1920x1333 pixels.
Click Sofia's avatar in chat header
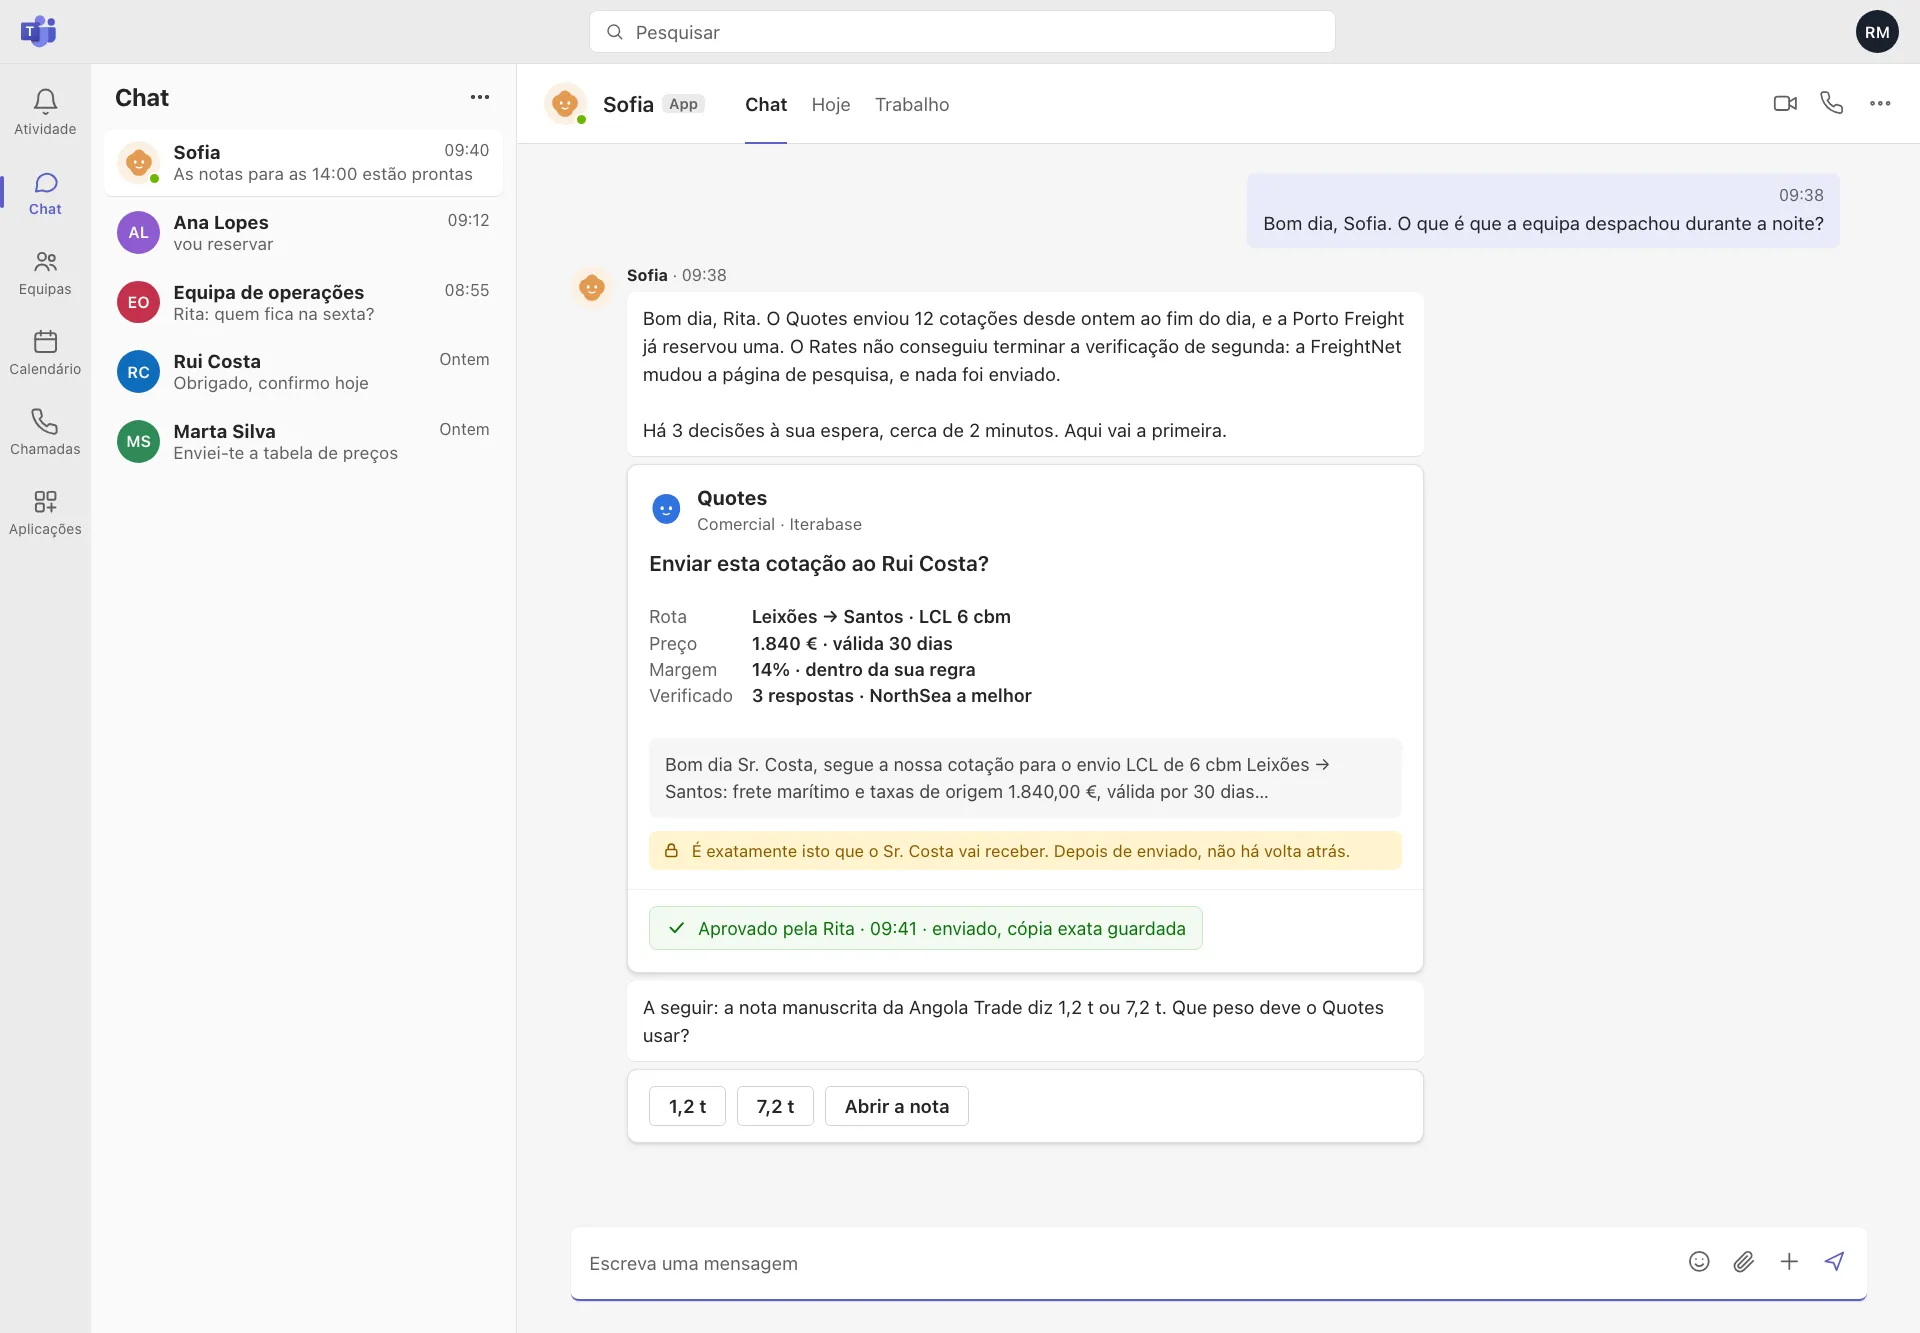(x=565, y=104)
